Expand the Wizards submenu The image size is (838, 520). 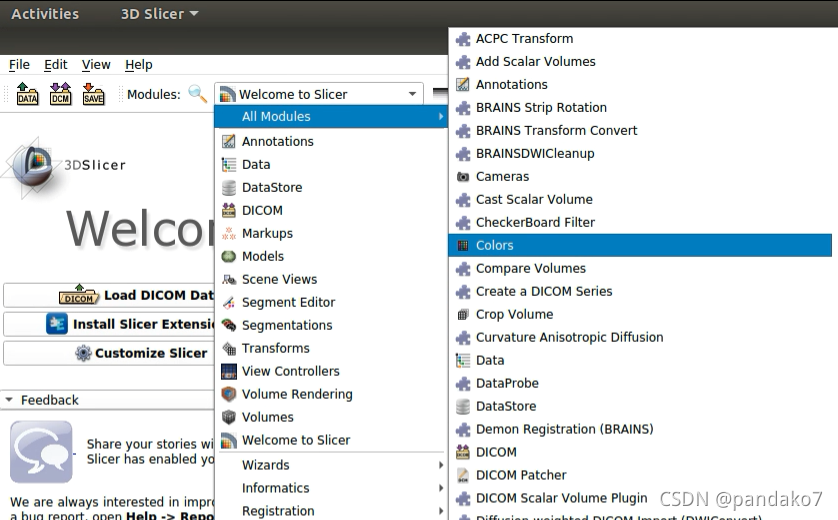(x=331, y=465)
